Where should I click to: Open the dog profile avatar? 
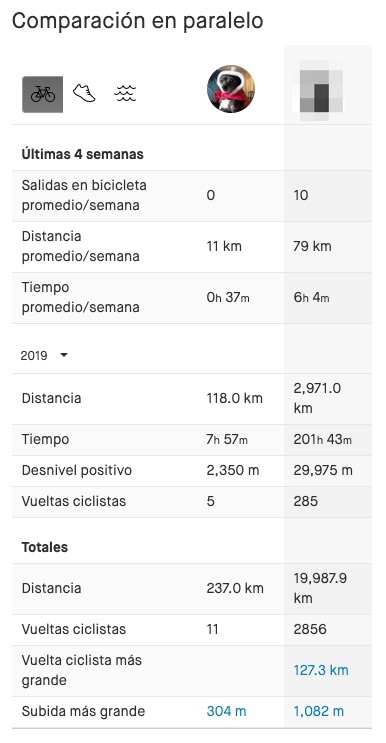tap(231, 89)
